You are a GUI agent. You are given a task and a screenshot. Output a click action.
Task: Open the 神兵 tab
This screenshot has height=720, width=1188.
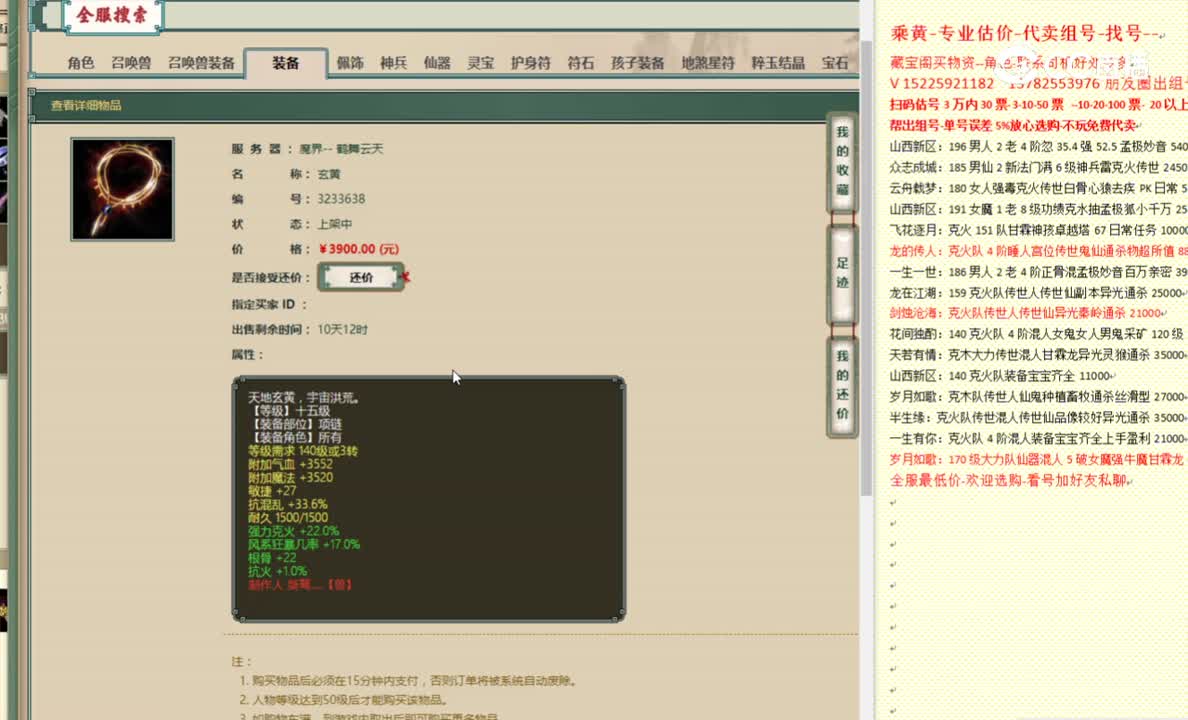393,63
